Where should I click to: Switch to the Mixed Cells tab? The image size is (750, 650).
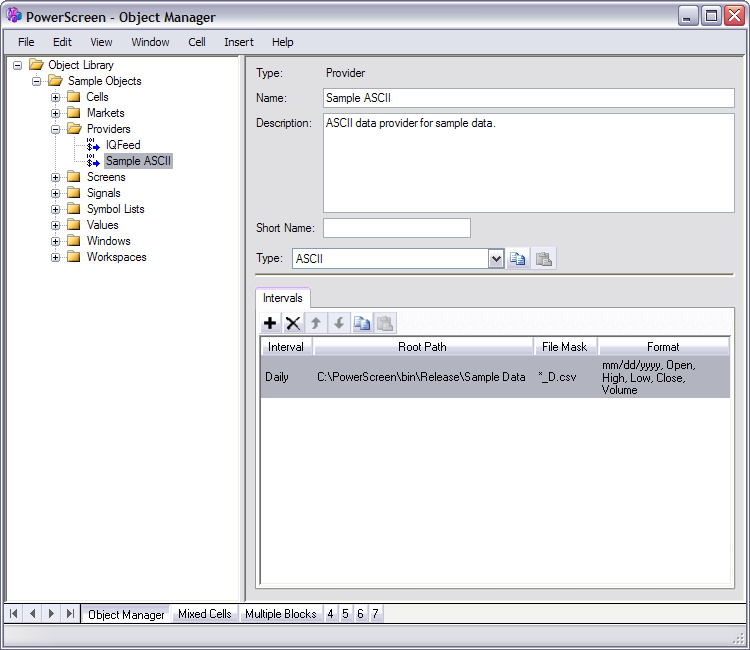pos(204,614)
